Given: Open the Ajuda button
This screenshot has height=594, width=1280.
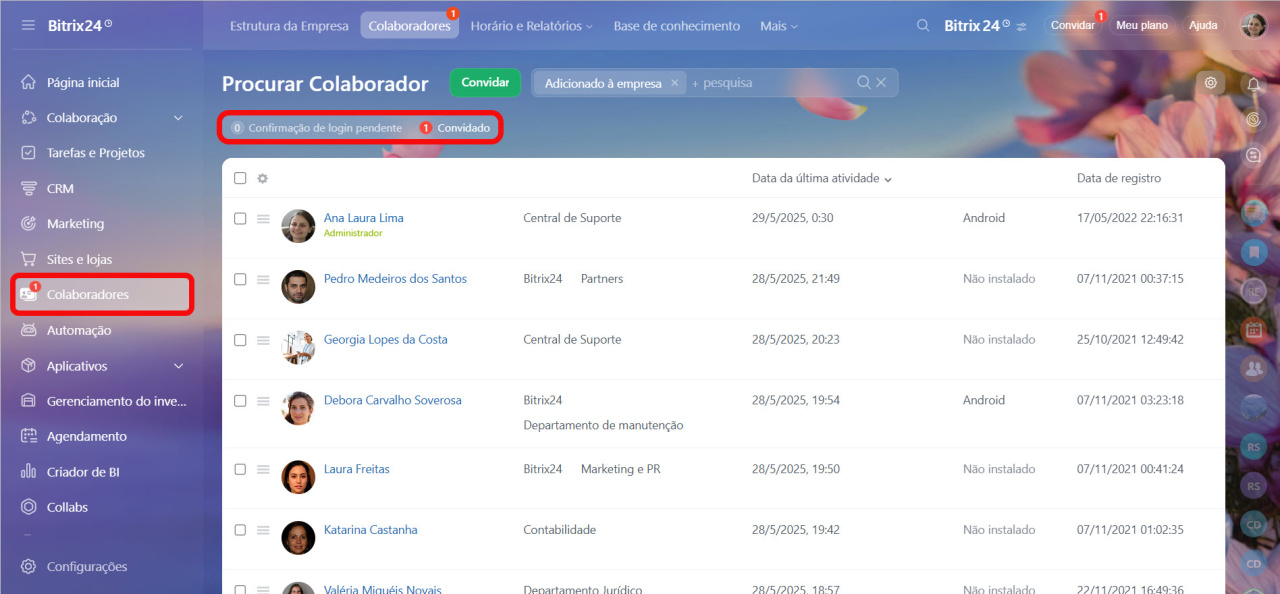Looking at the screenshot, I should 1203,25.
